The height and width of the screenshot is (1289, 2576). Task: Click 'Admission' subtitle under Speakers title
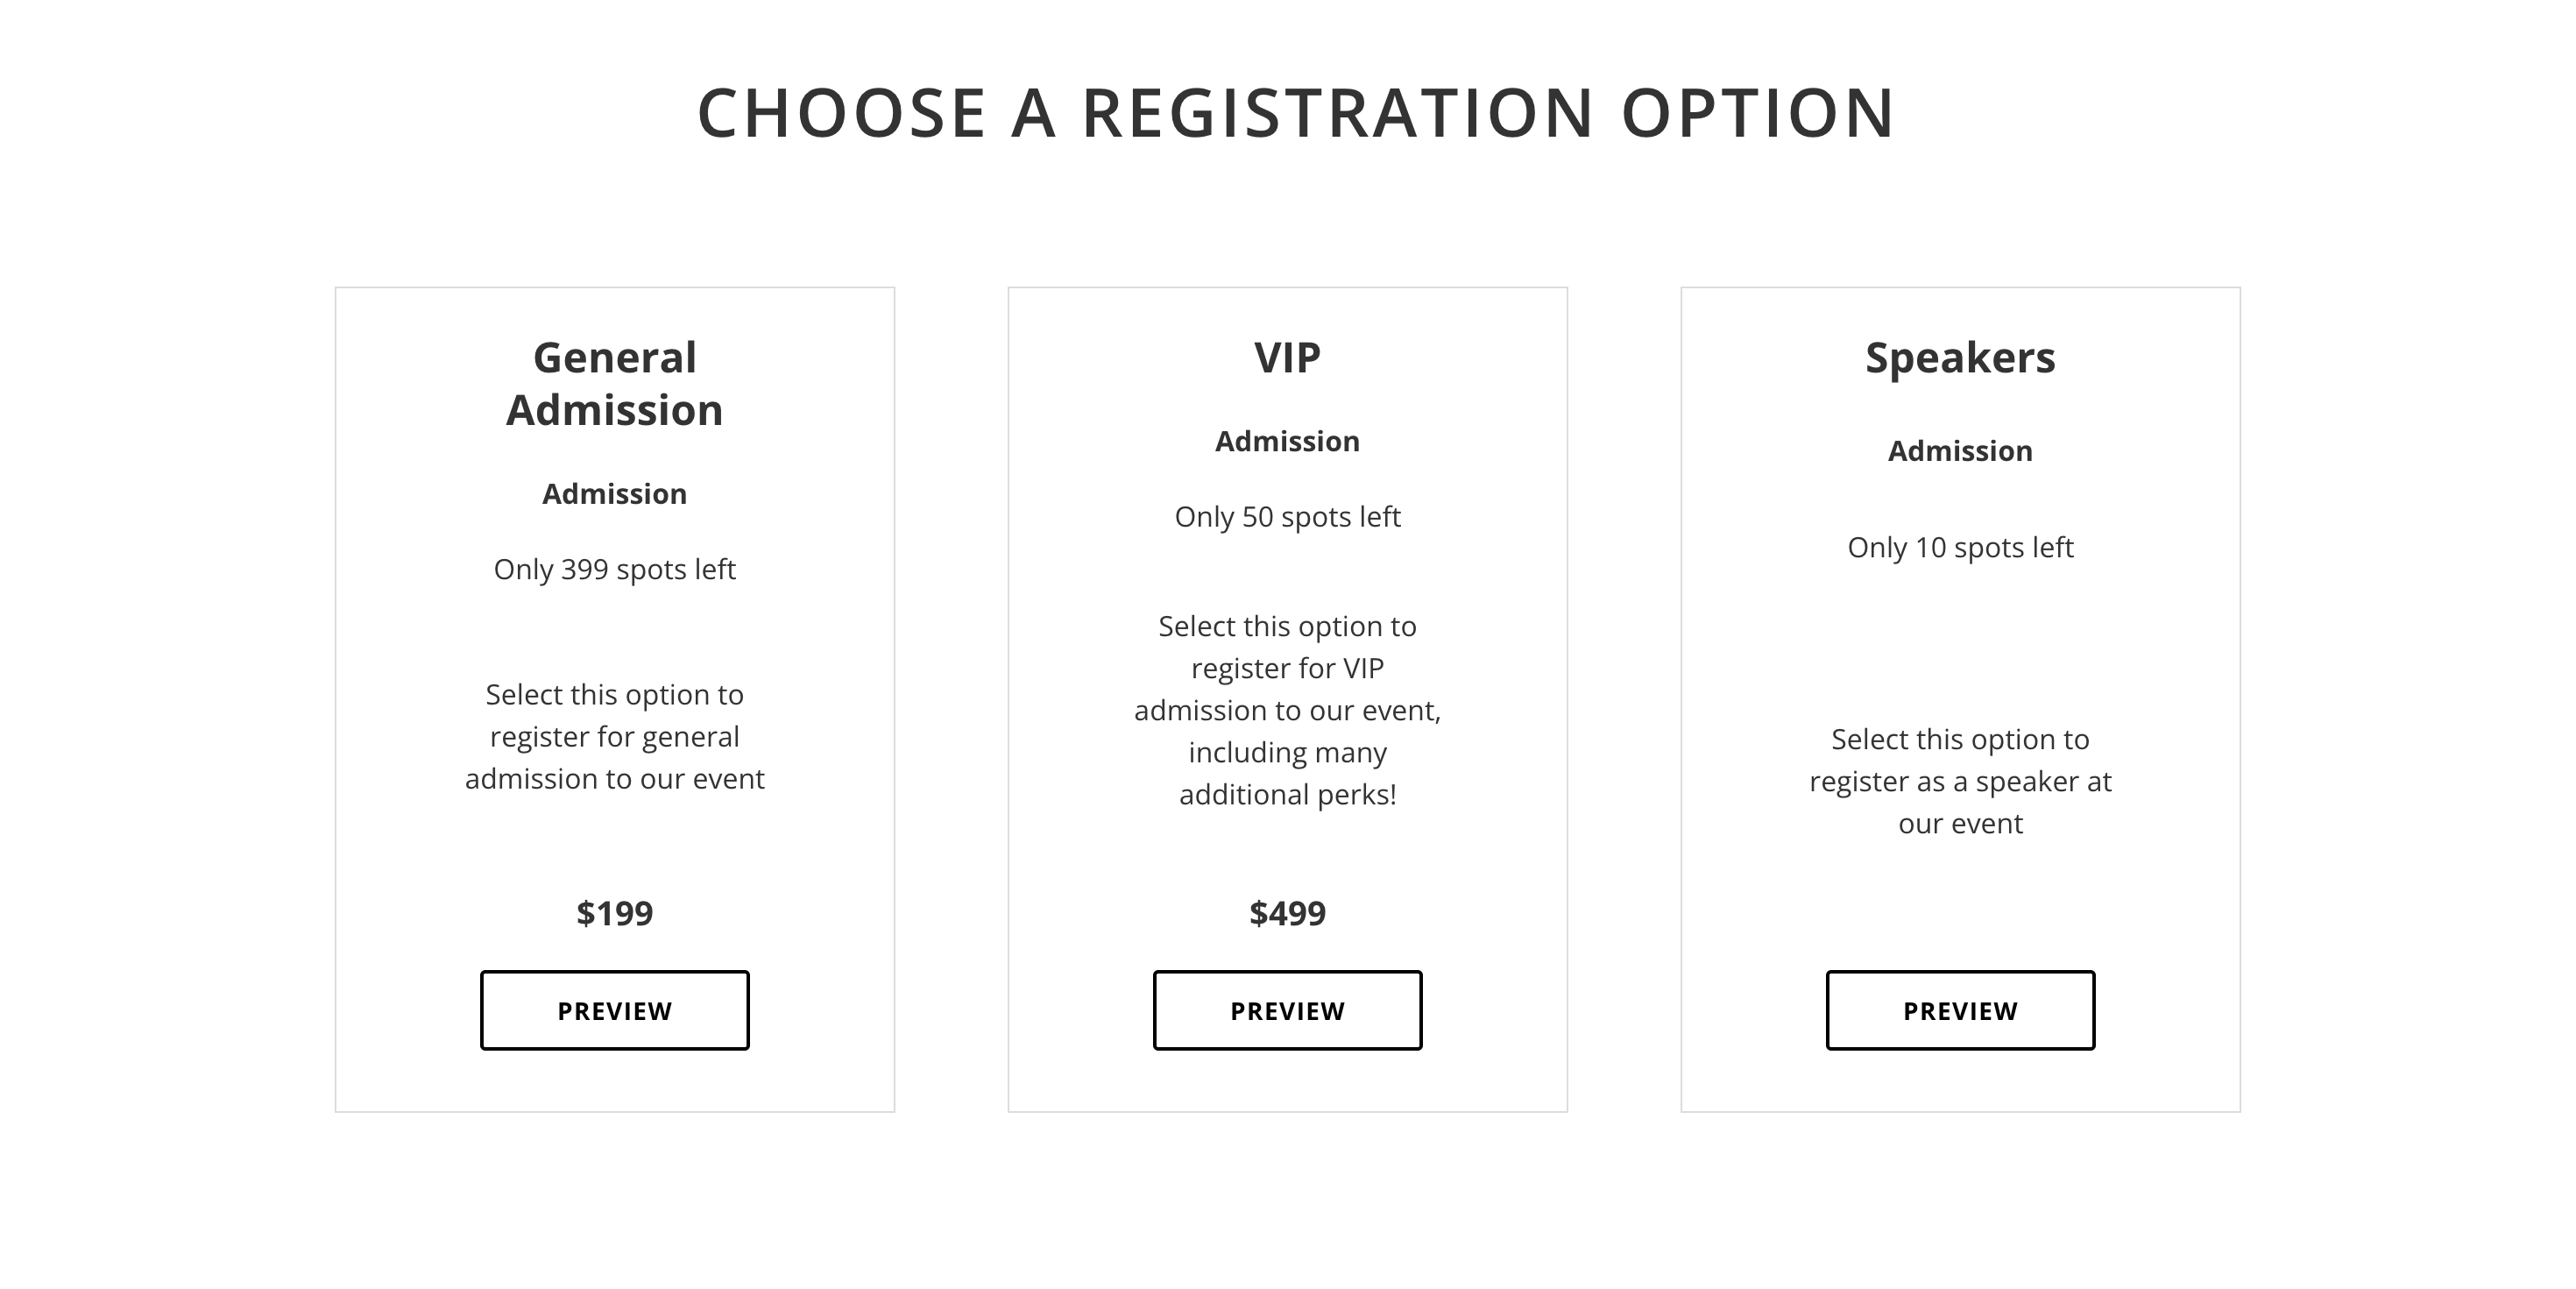click(x=1959, y=451)
